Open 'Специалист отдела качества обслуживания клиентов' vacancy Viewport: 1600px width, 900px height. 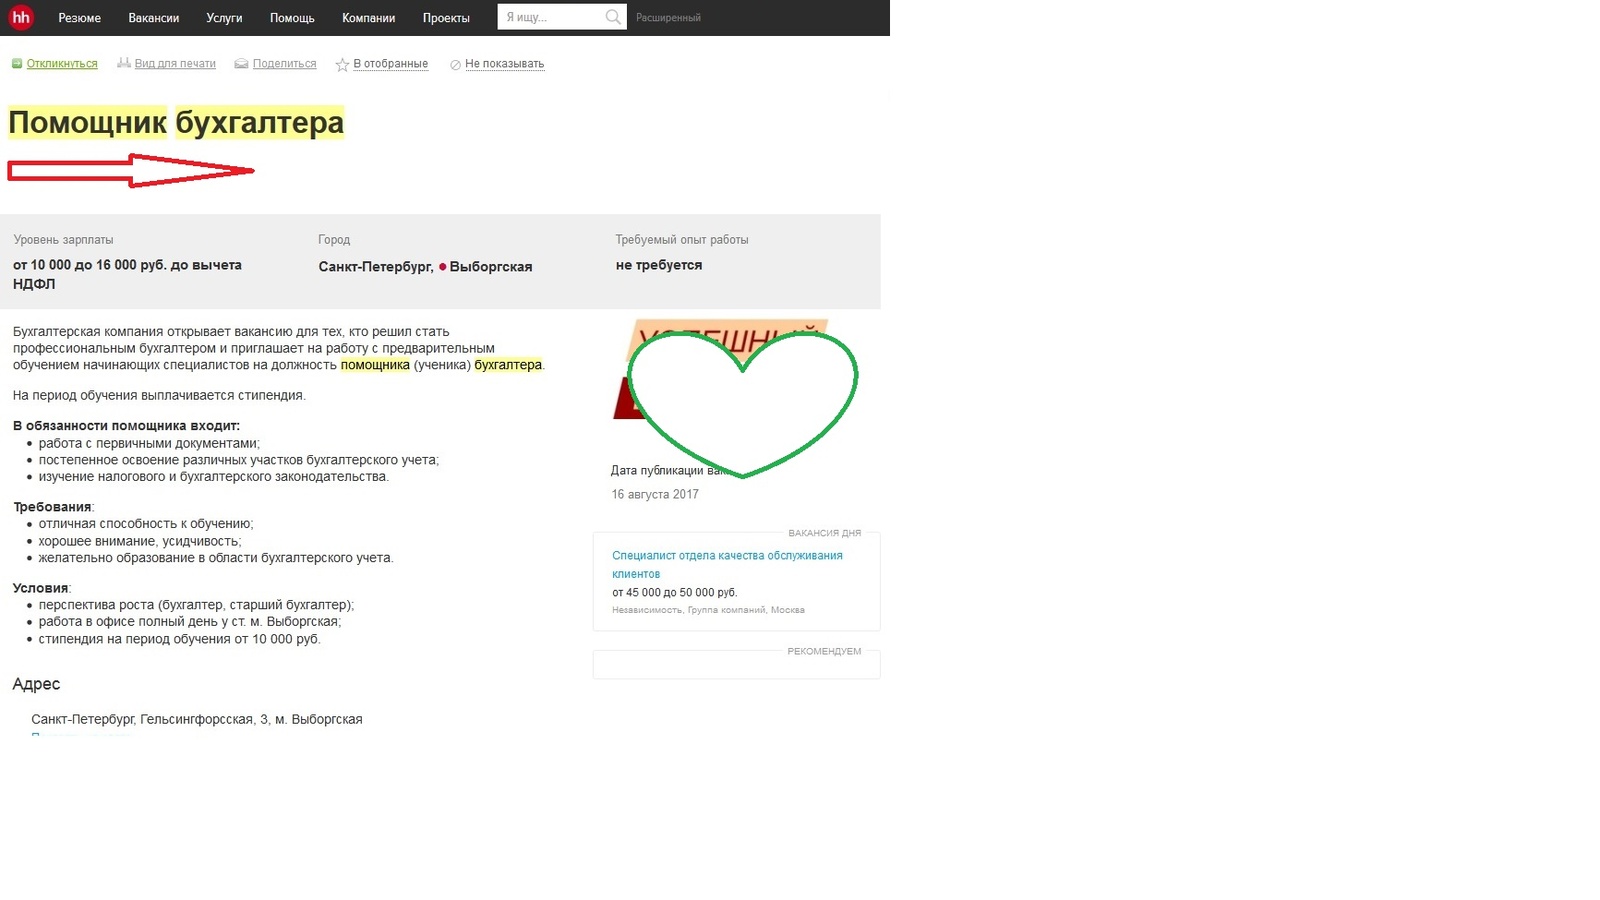point(727,565)
